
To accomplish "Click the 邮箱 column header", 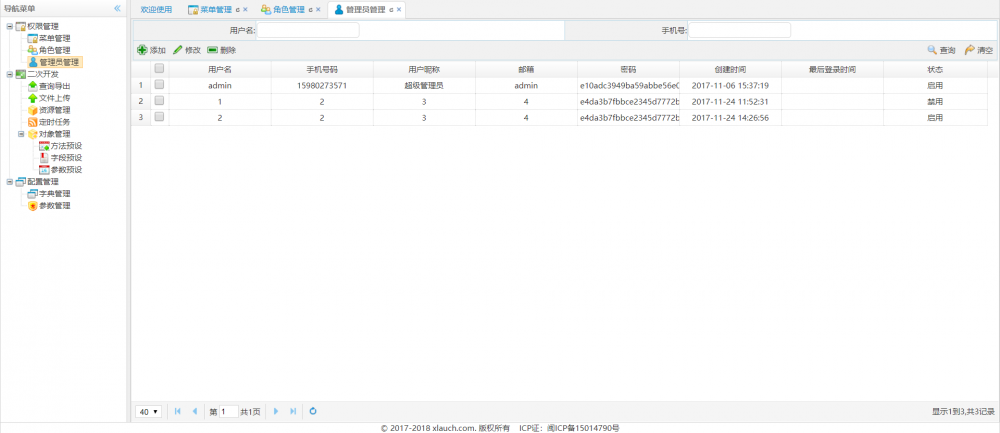I will 526,69.
